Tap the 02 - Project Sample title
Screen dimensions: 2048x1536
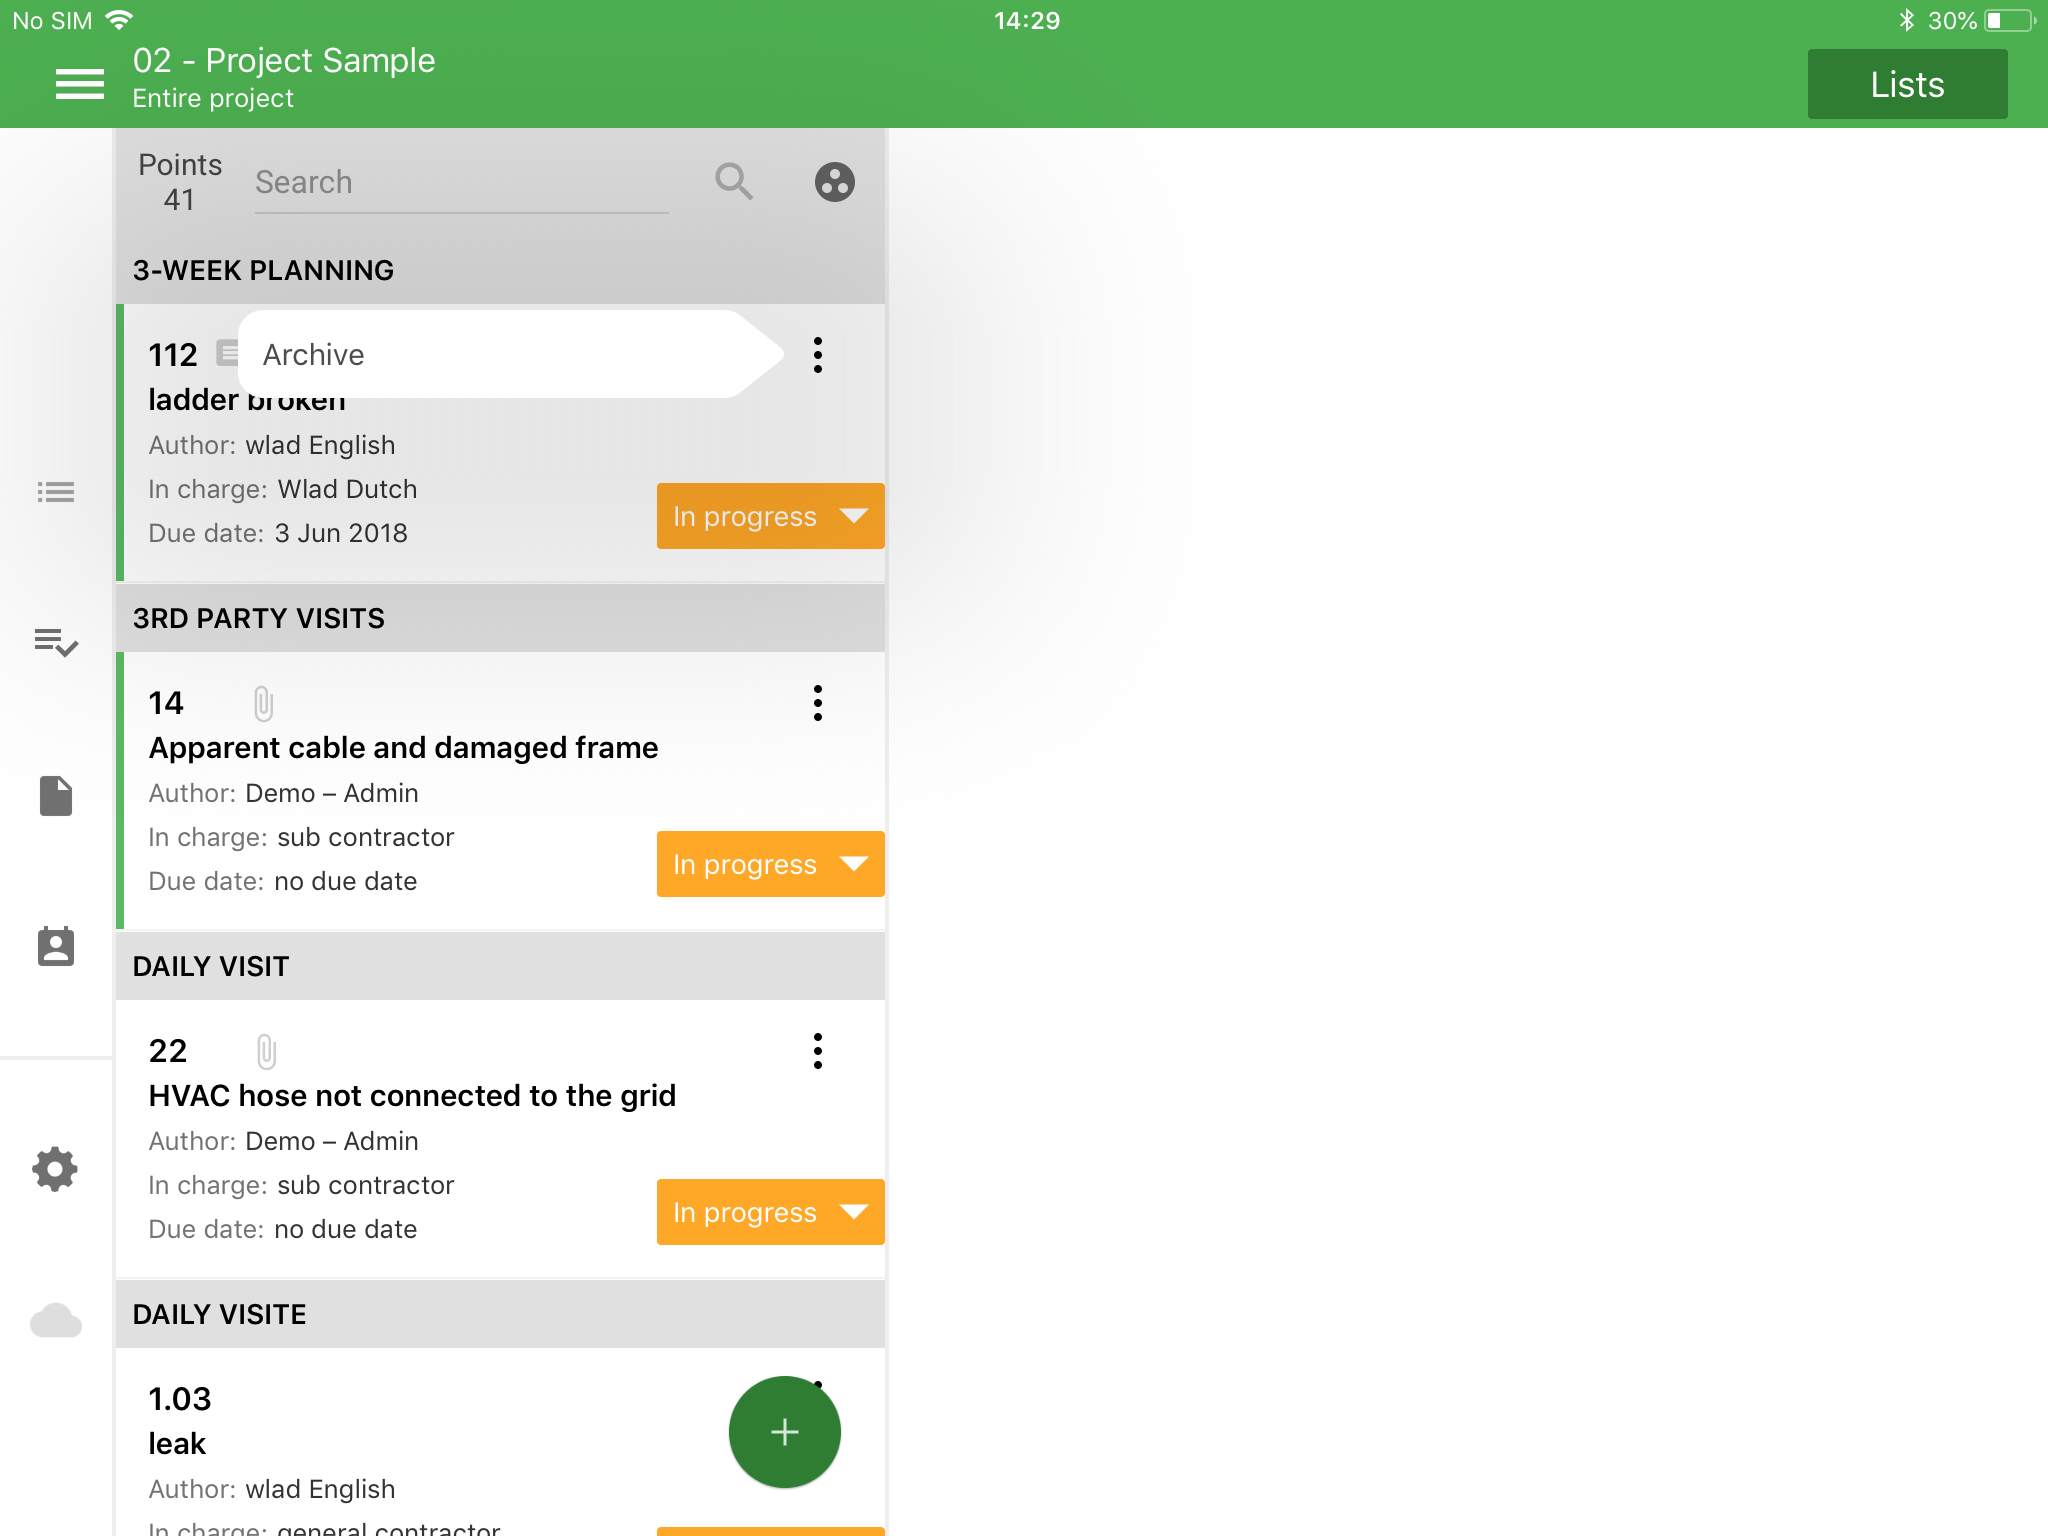(x=284, y=60)
